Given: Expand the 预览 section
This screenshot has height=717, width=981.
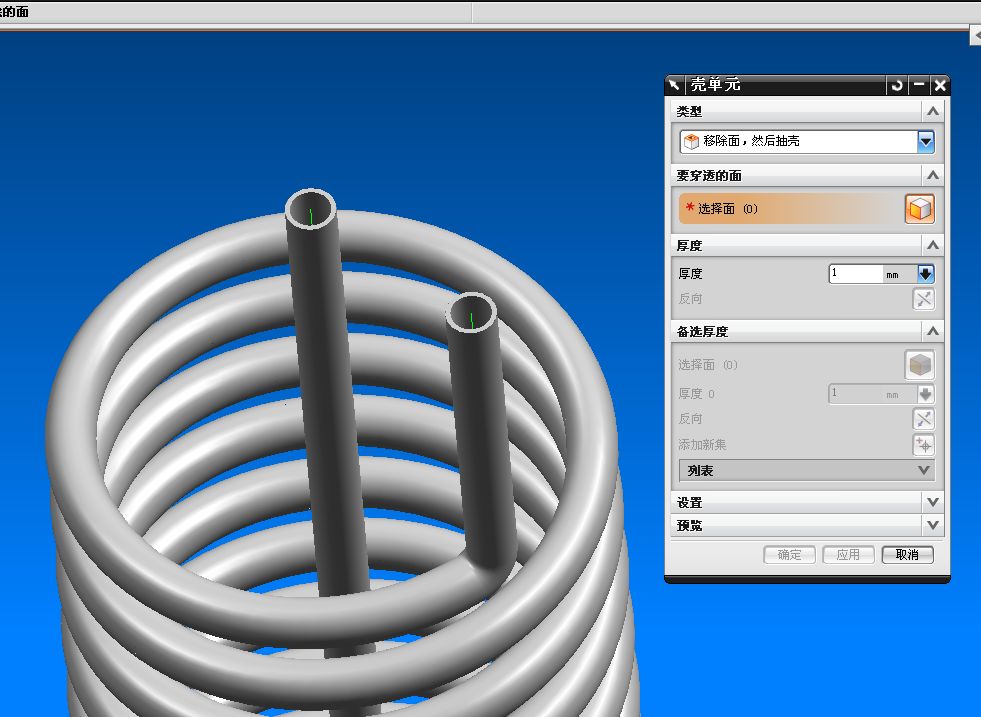Looking at the screenshot, I should click(x=932, y=525).
